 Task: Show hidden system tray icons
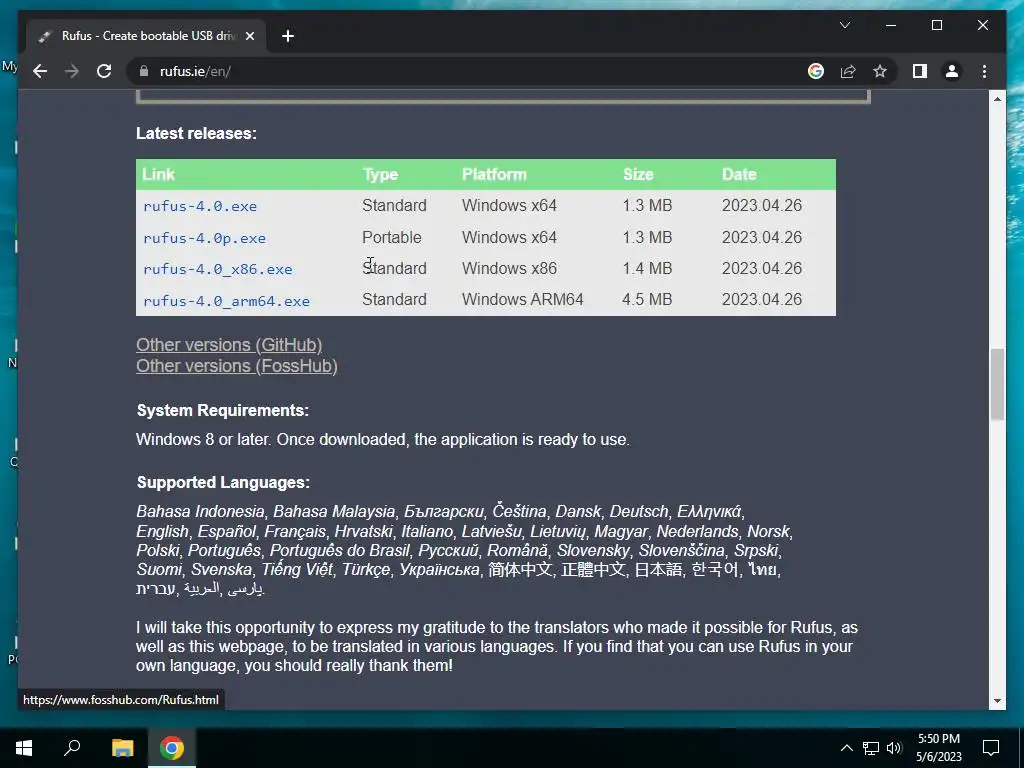(846, 748)
